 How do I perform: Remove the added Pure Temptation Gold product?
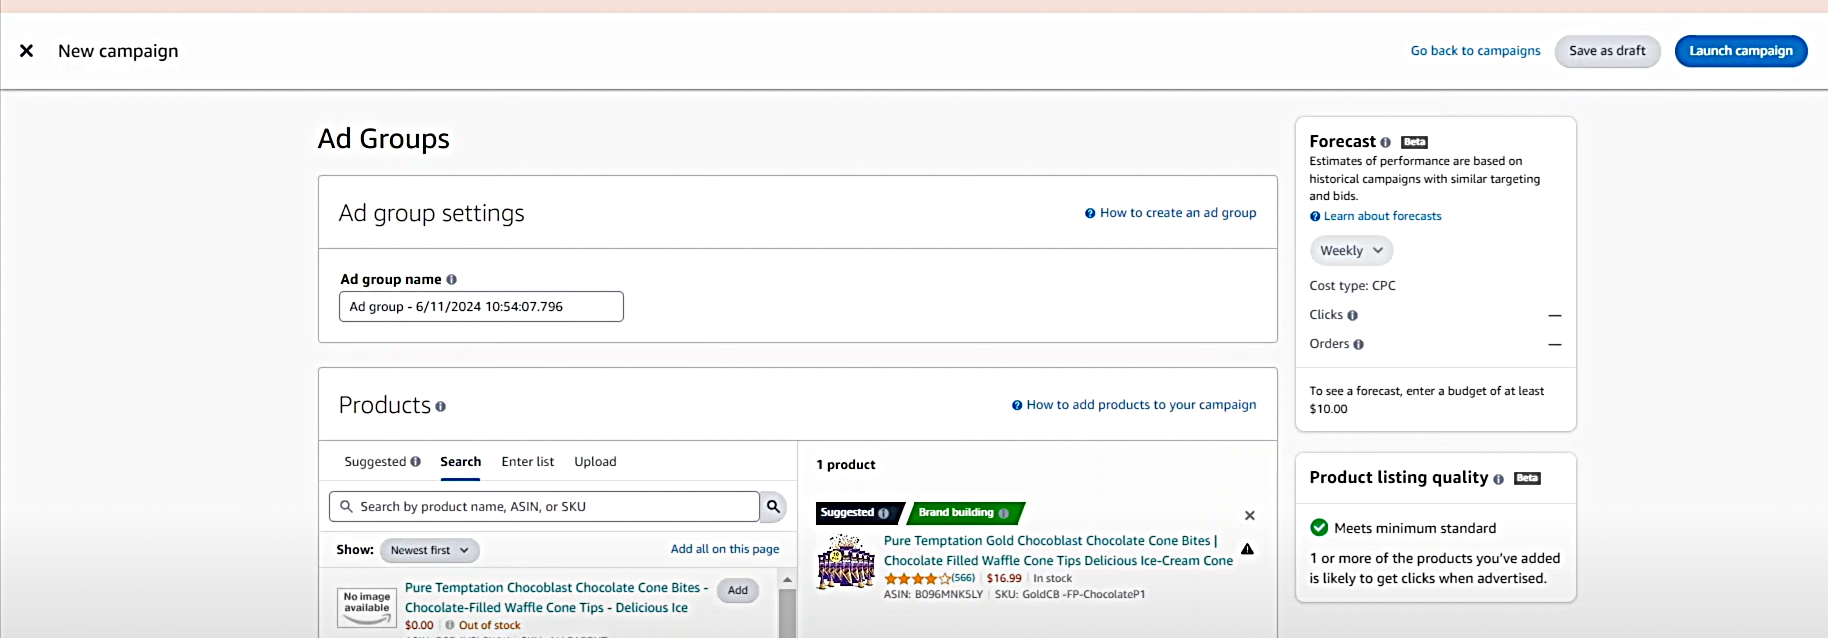click(x=1249, y=516)
